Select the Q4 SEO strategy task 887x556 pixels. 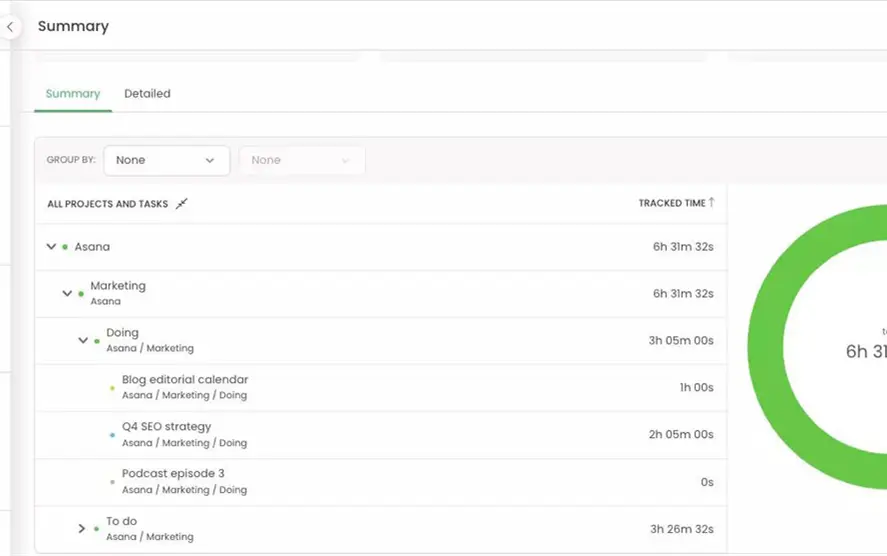click(166, 427)
